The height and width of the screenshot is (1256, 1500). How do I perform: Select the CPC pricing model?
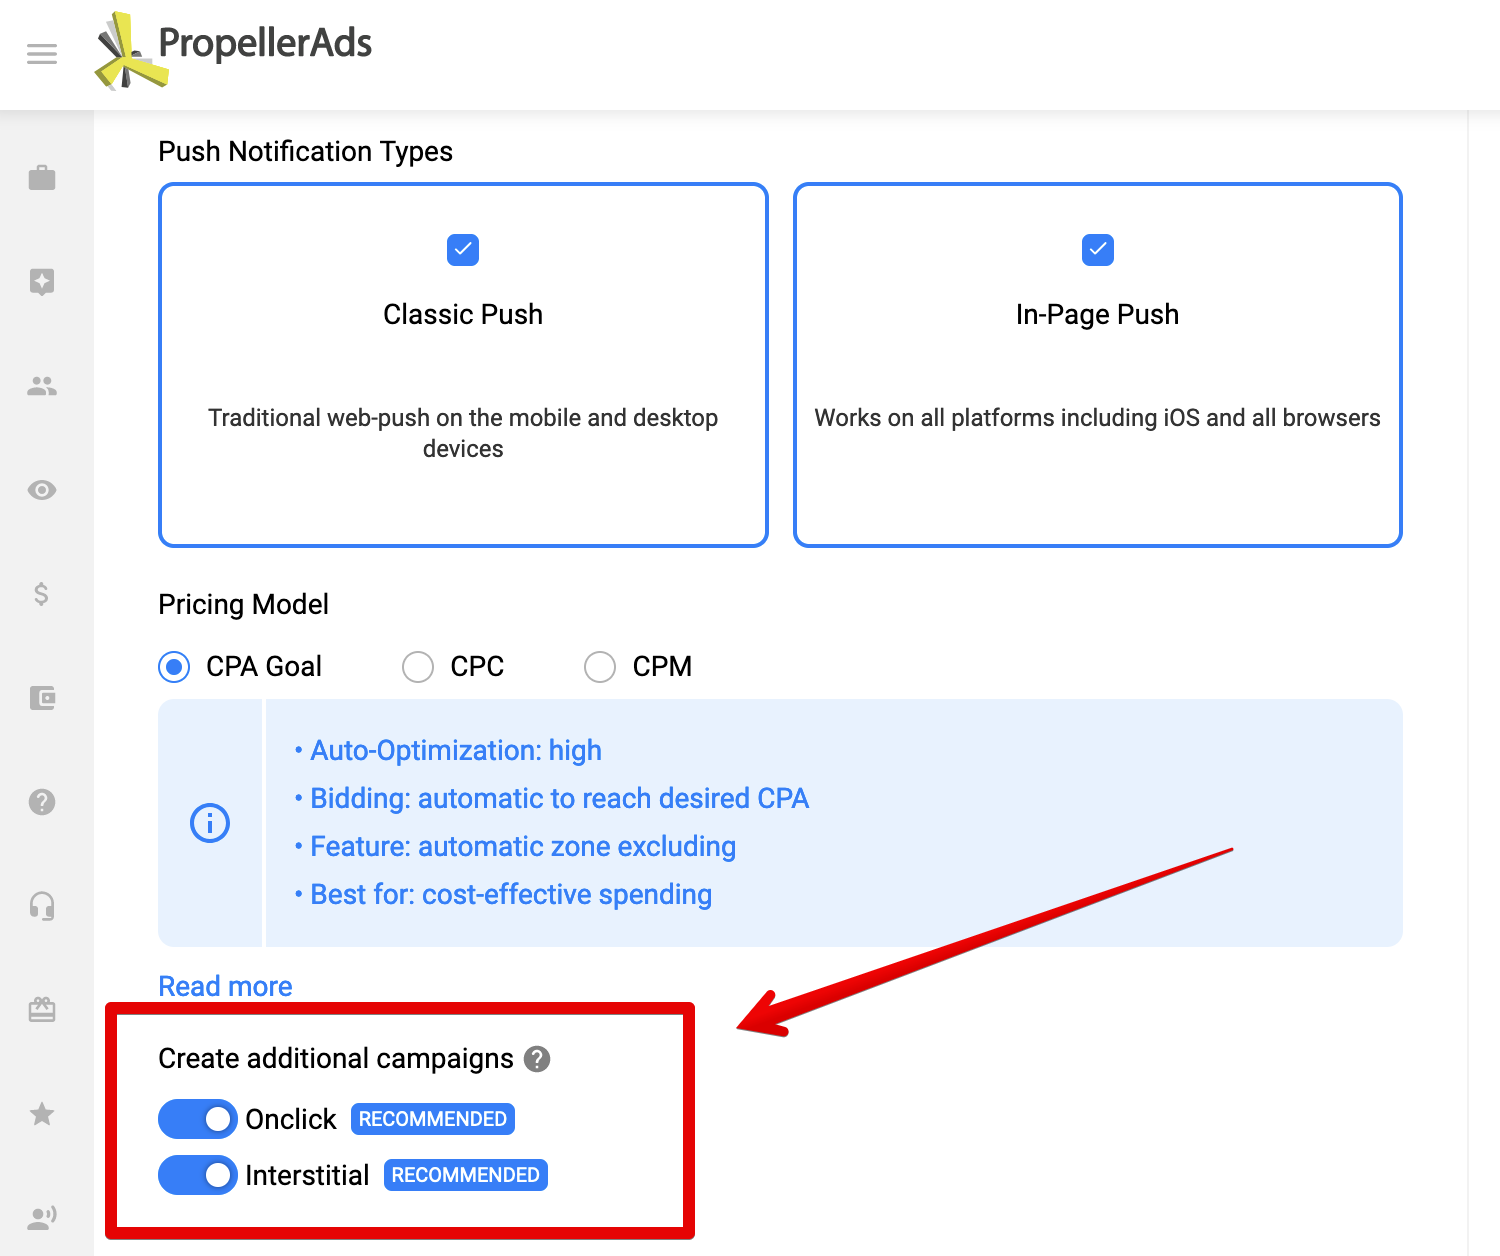coord(418,666)
